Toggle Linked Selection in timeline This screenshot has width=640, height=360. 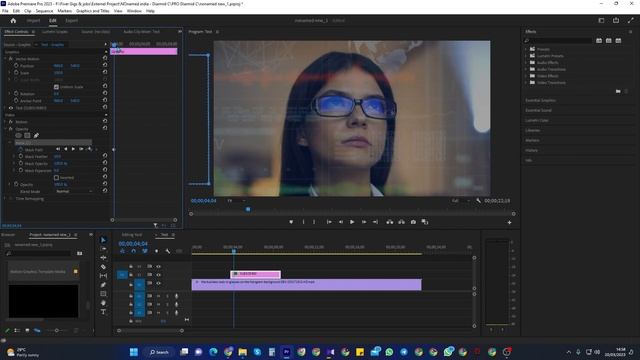pyautogui.click(x=145, y=251)
